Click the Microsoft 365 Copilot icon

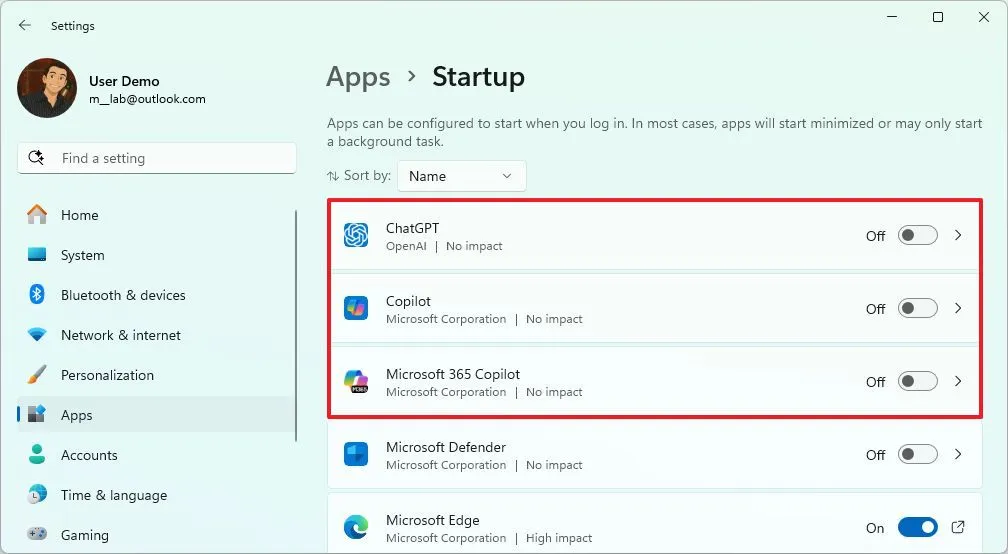click(x=356, y=381)
